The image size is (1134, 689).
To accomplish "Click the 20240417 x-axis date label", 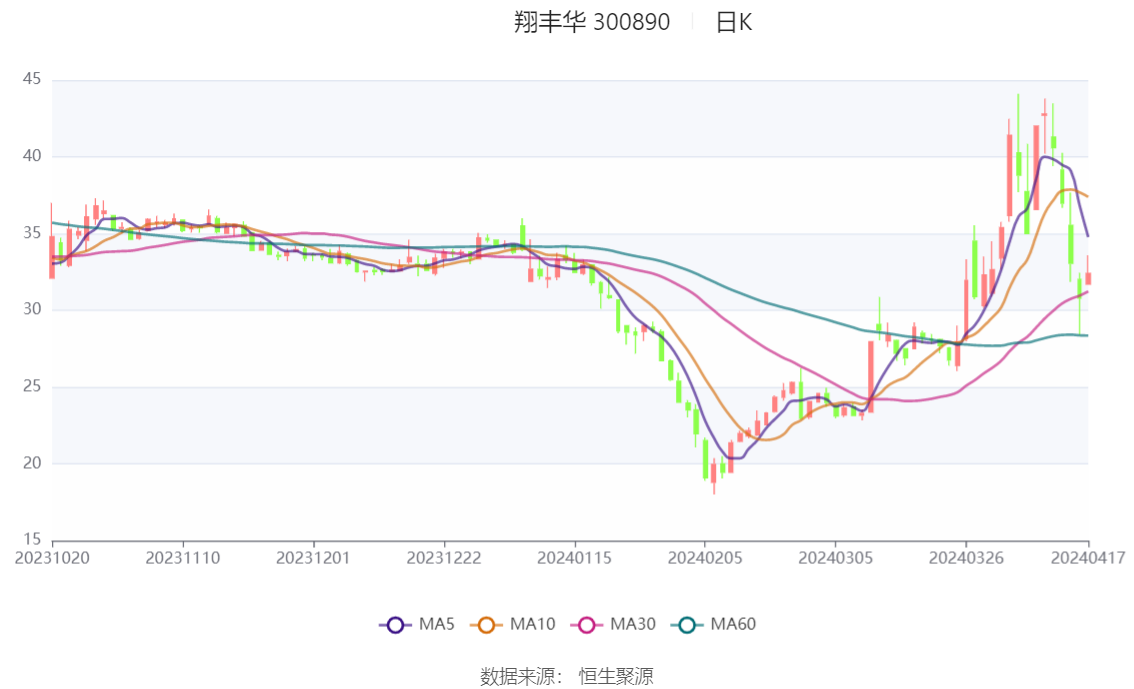I will [1088, 558].
